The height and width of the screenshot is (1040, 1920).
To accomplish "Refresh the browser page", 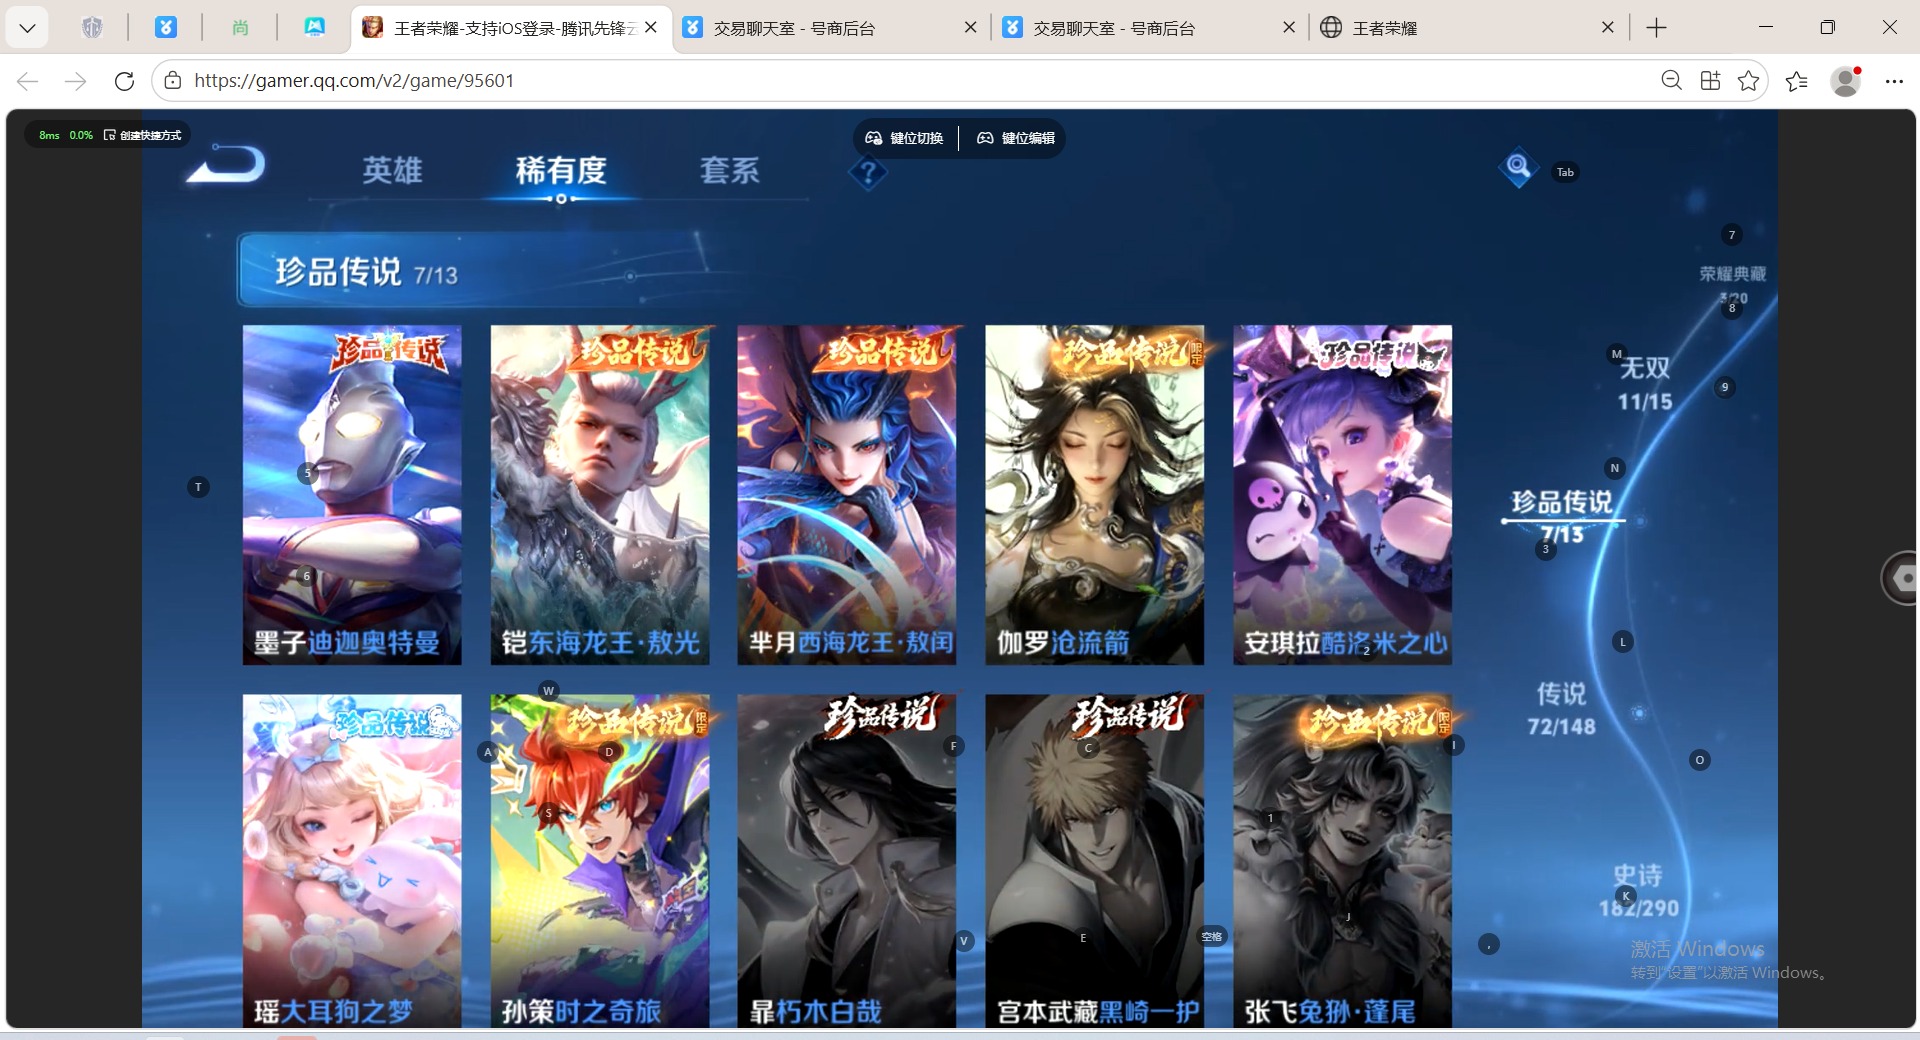I will click(x=124, y=81).
